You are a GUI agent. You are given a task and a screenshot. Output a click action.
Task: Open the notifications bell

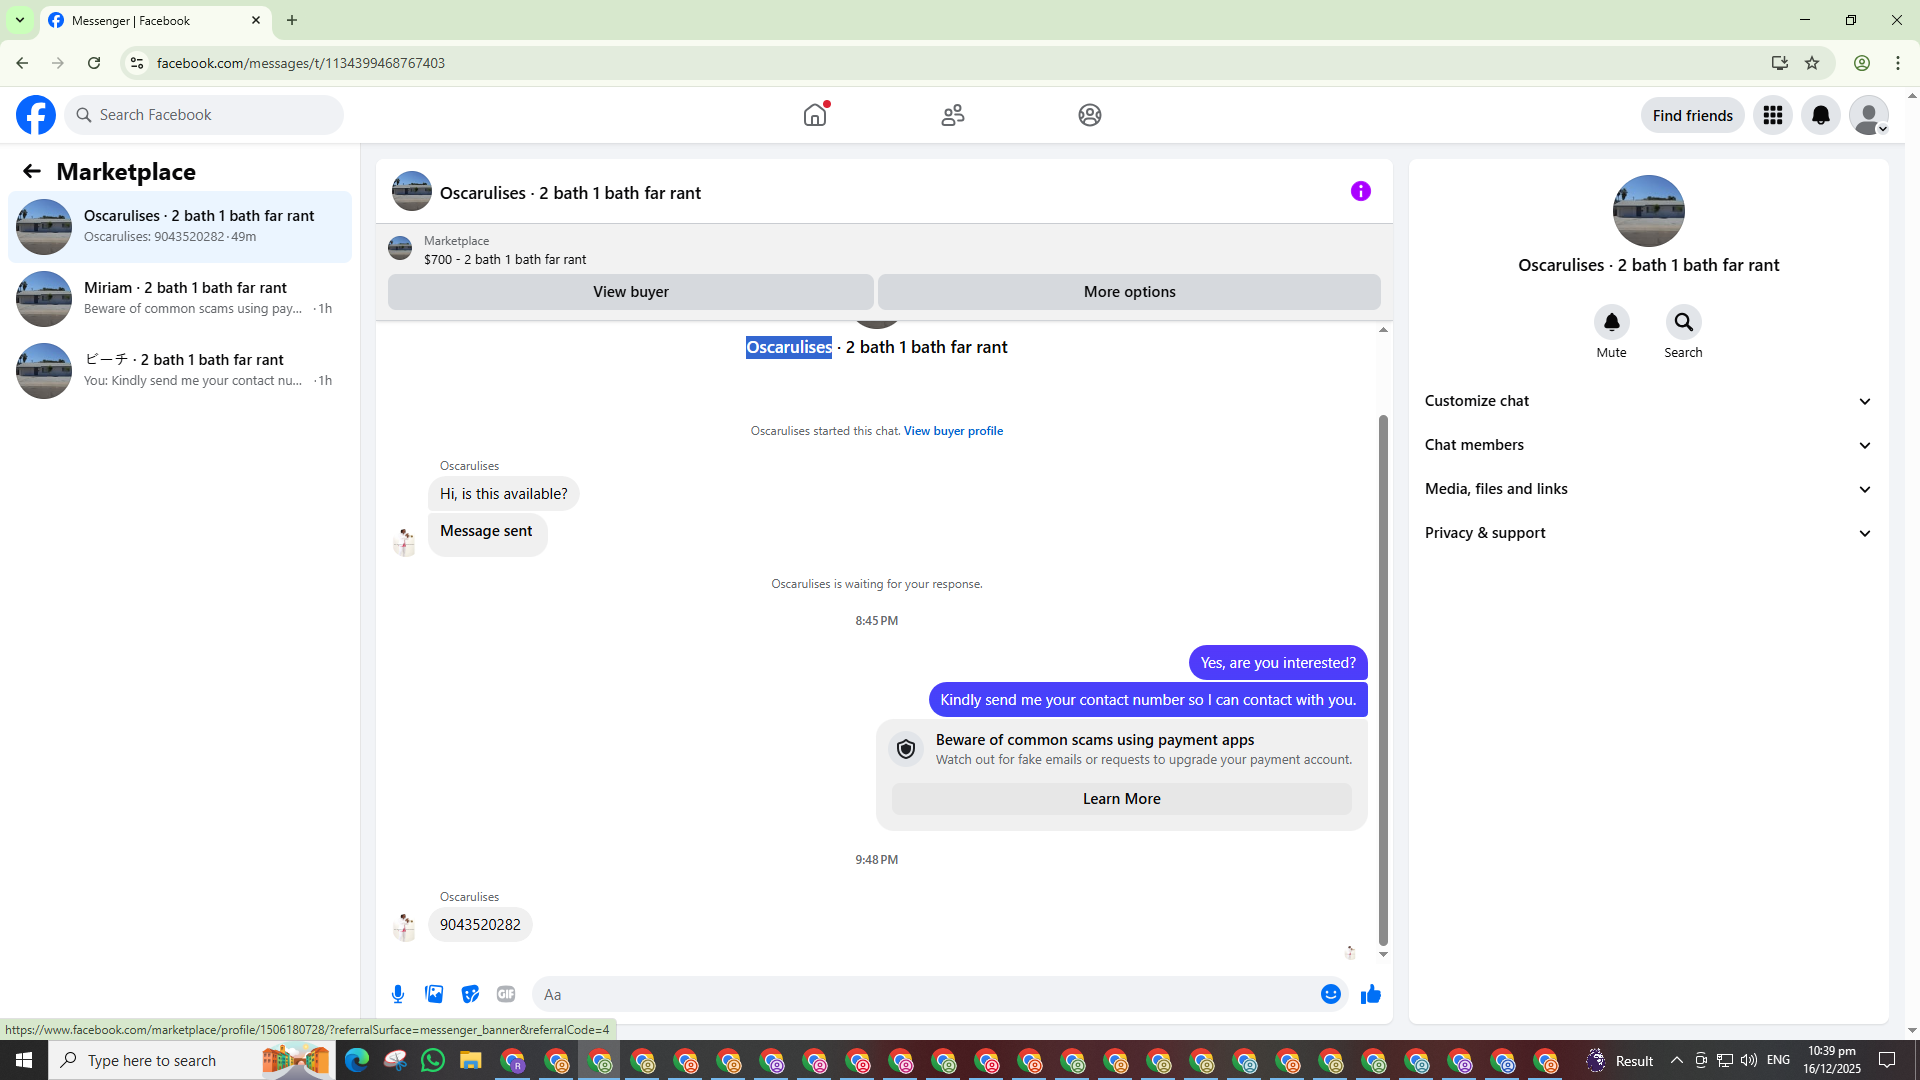(x=1821, y=115)
